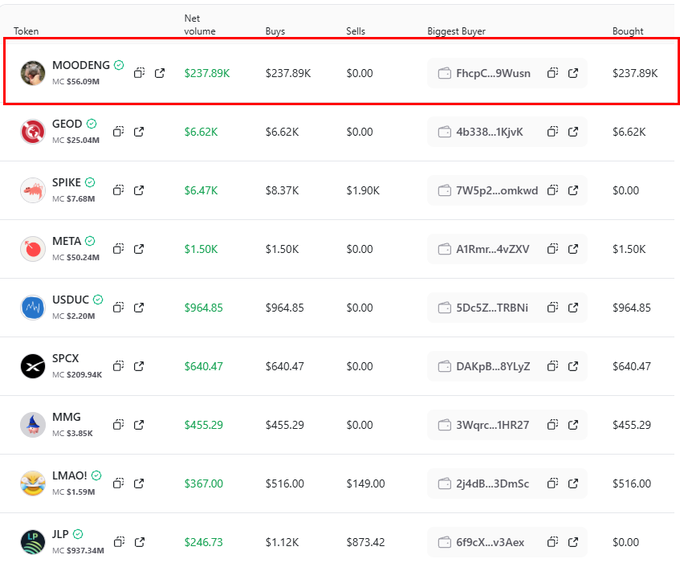680x563 pixels.
Task: Click the USDUC token logo
Action: point(33,307)
